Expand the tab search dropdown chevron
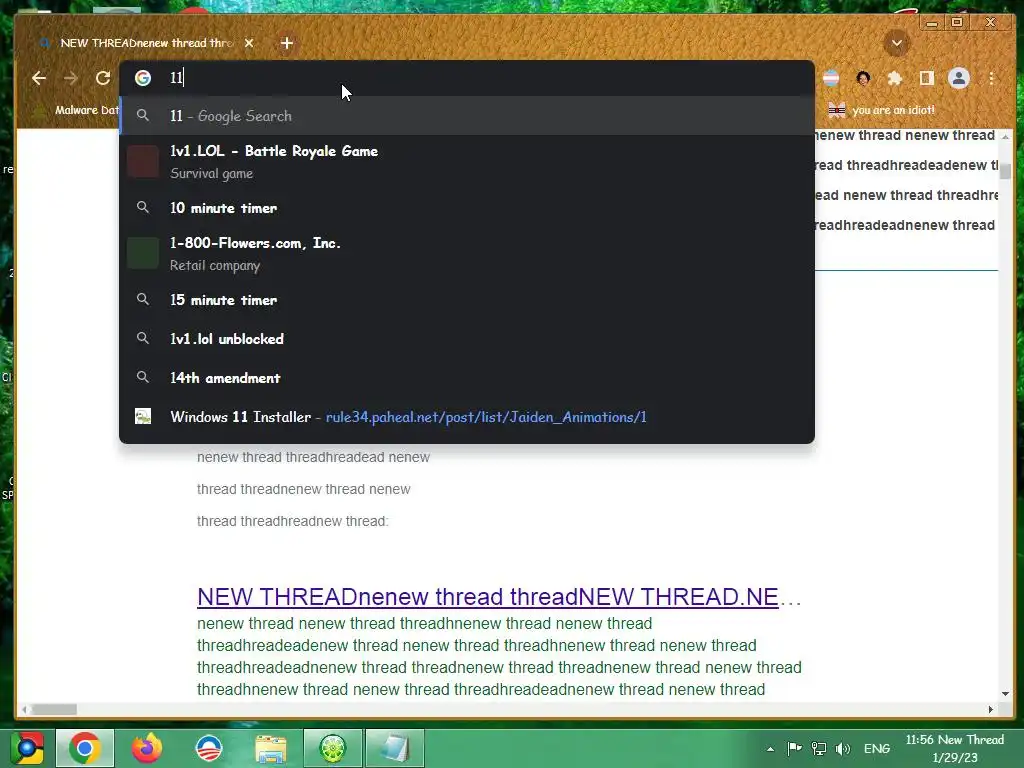Image resolution: width=1024 pixels, height=768 pixels. pyautogui.click(x=897, y=43)
